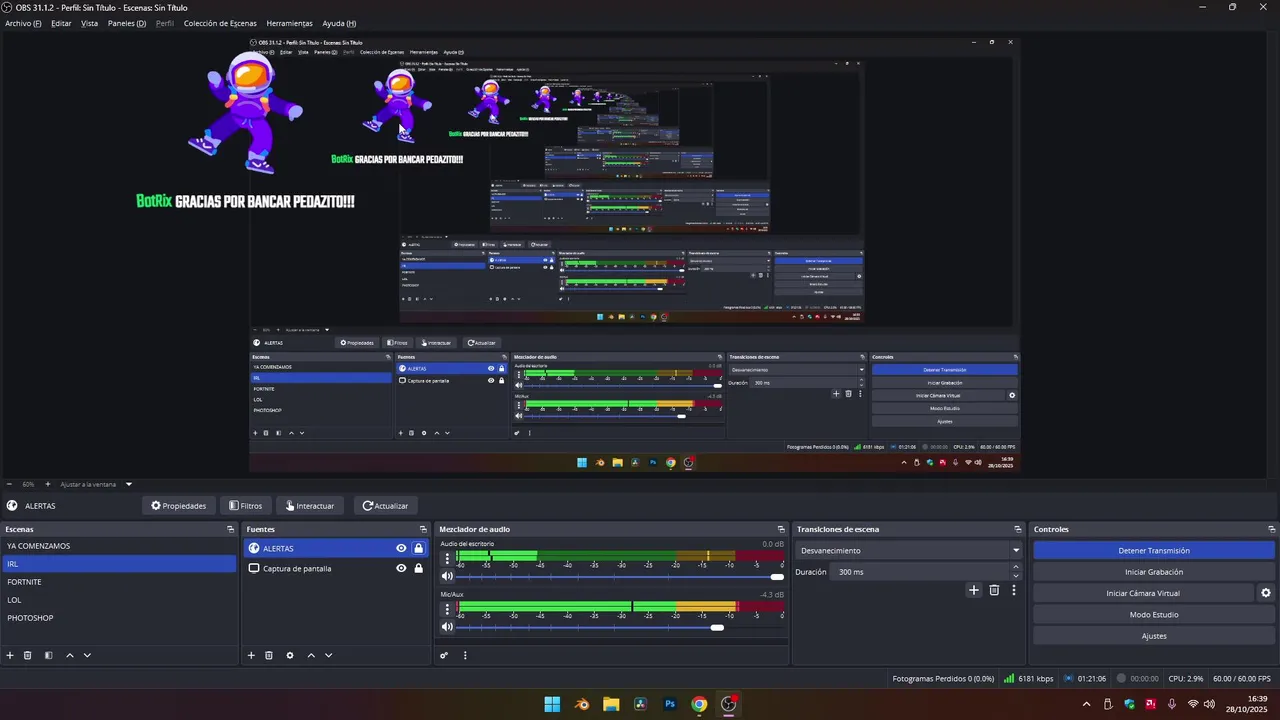
Task: Open scene filters icon in Escenas toolbar
Action: pyautogui.click(x=48, y=655)
